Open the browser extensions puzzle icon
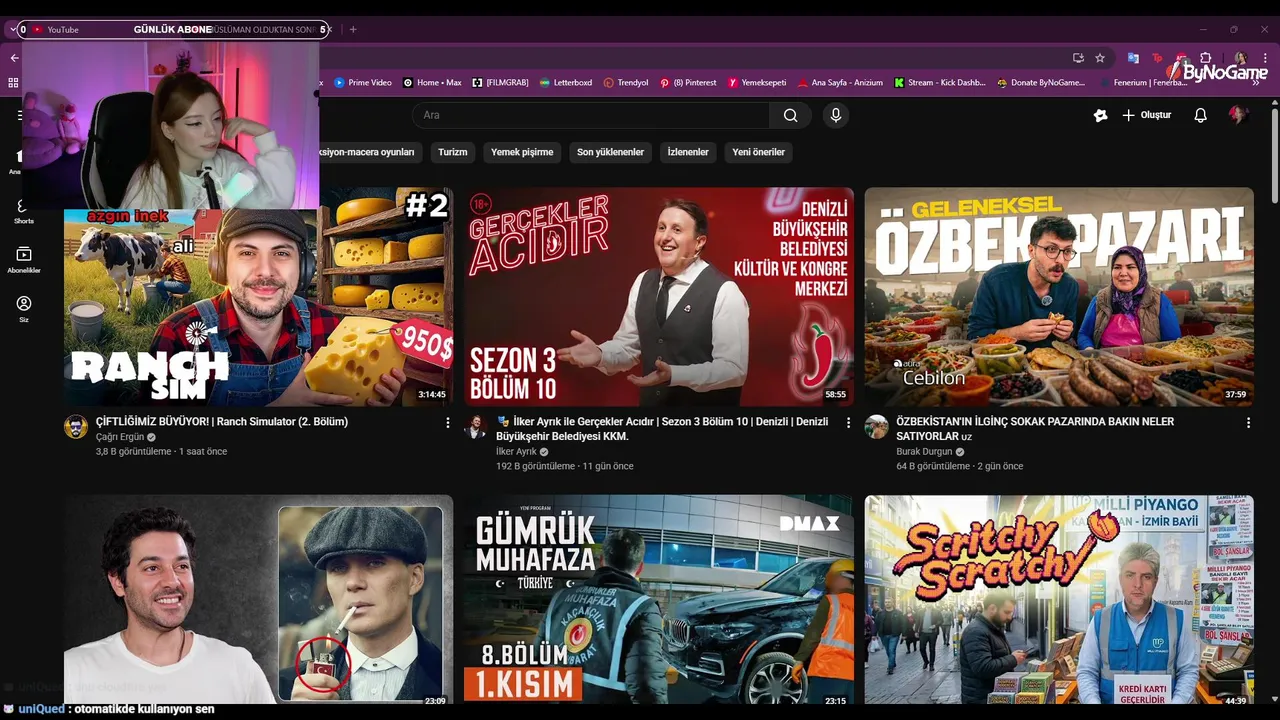Screen dimensions: 1280x720 pyautogui.click(x=1206, y=58)
